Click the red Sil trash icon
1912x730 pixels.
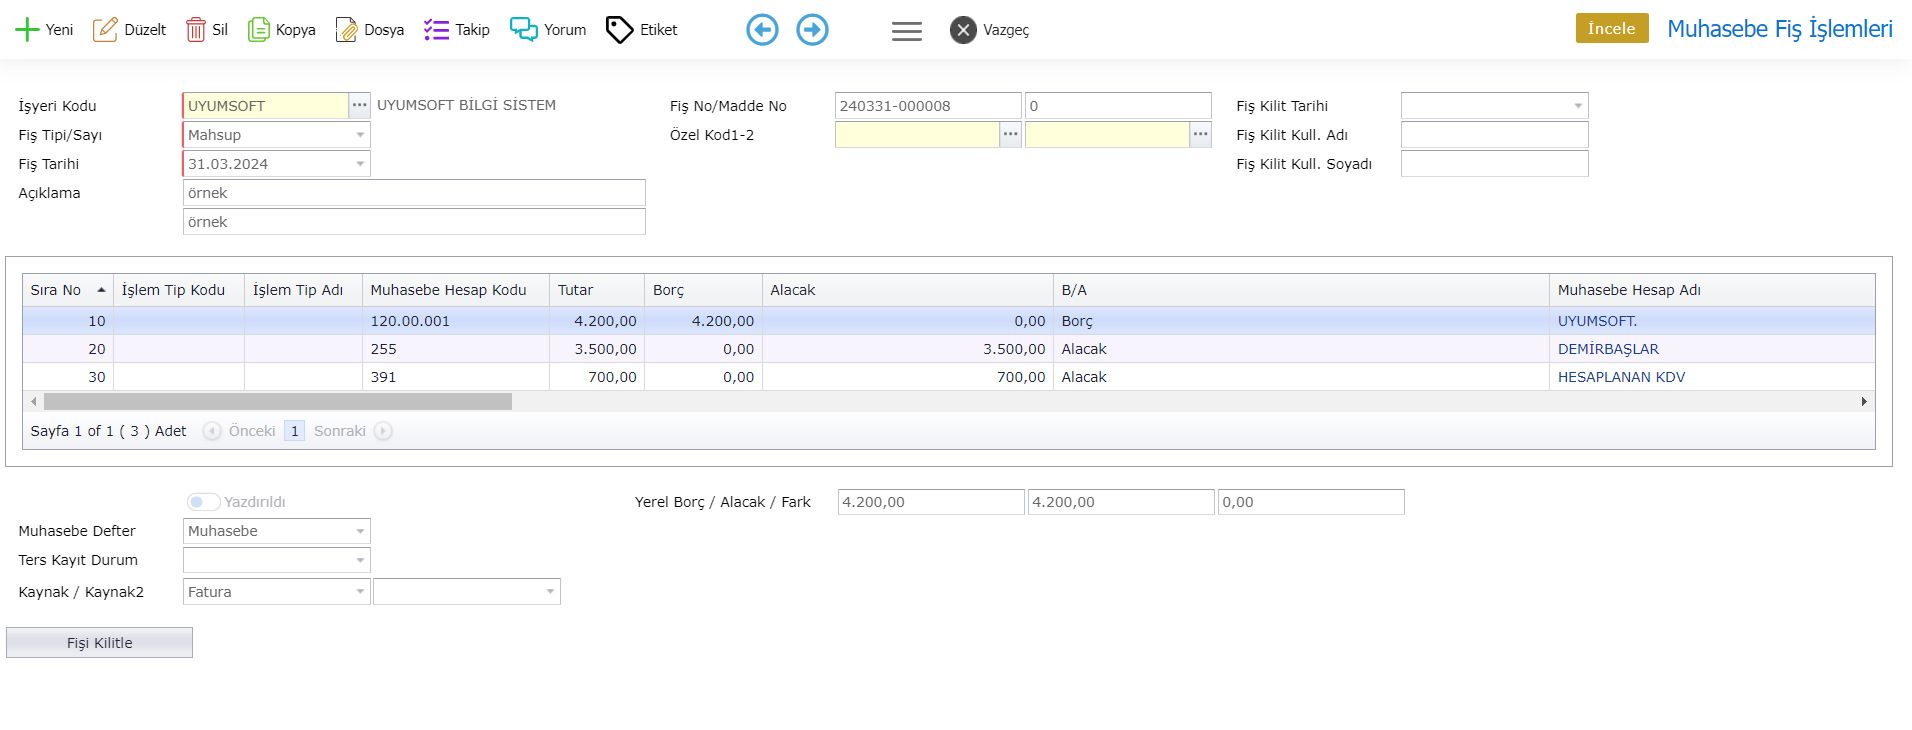pos(196,30)
